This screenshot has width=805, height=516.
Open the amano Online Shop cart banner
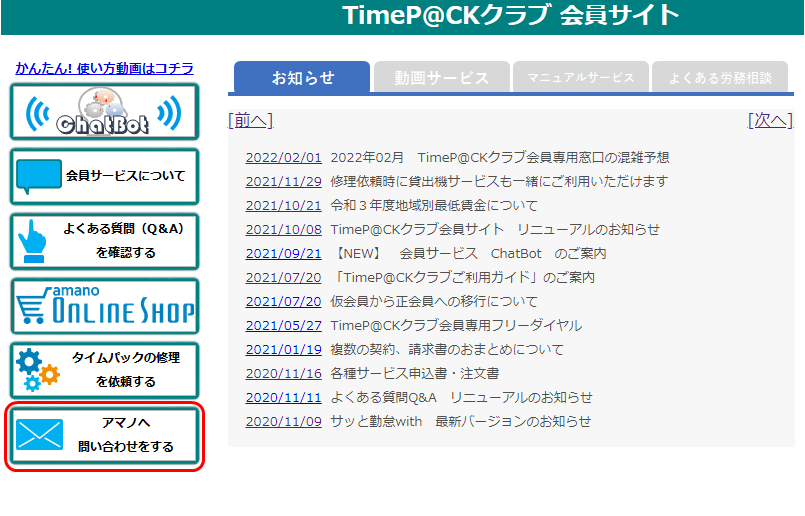[x=104, y=306]
